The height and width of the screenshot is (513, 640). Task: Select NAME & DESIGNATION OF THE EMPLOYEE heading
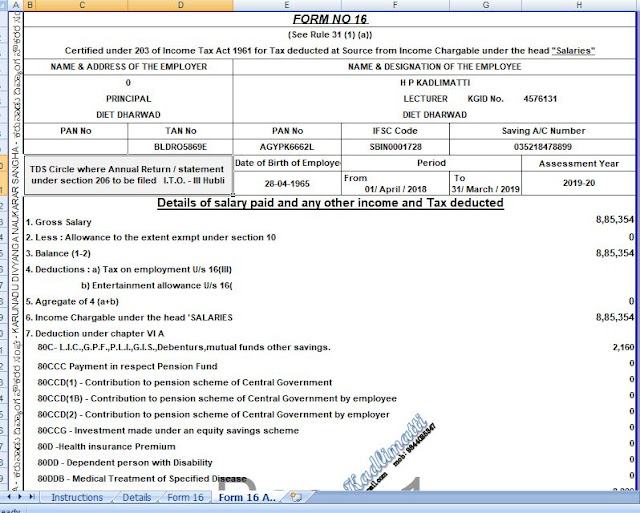click(x=434, y=67)
